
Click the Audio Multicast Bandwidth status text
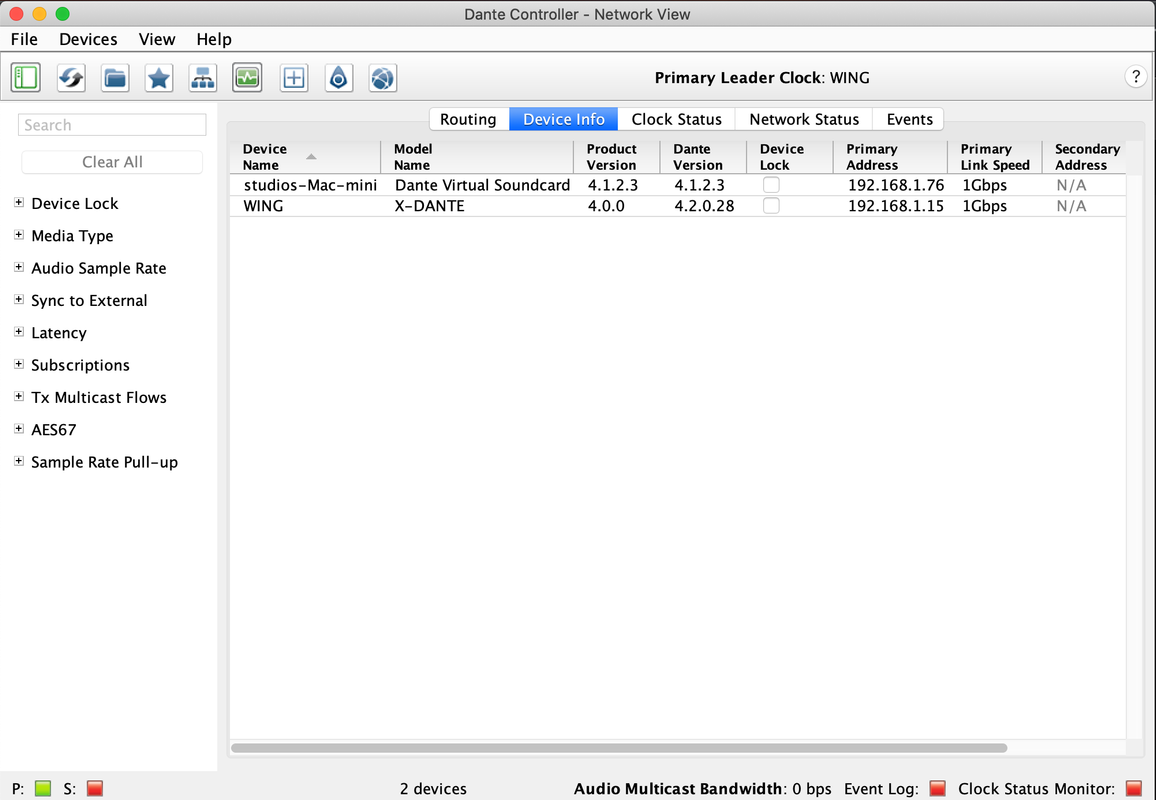click(x=703, y=788)
